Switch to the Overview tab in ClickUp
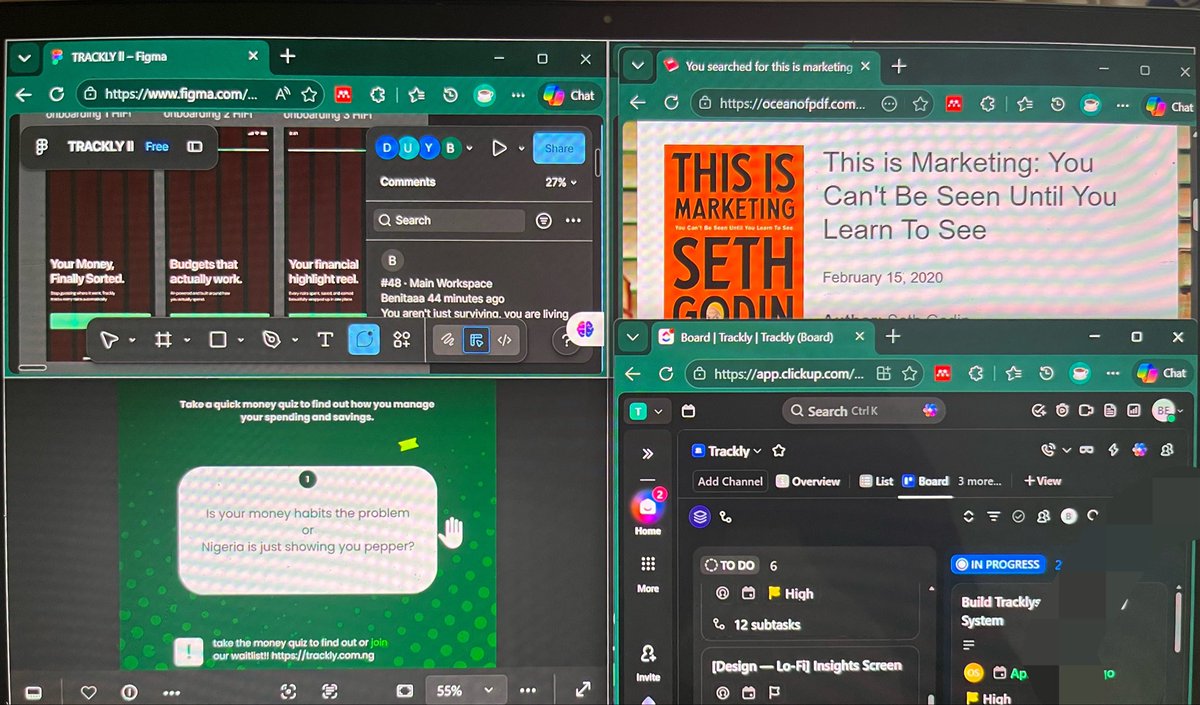 [808, 481]
